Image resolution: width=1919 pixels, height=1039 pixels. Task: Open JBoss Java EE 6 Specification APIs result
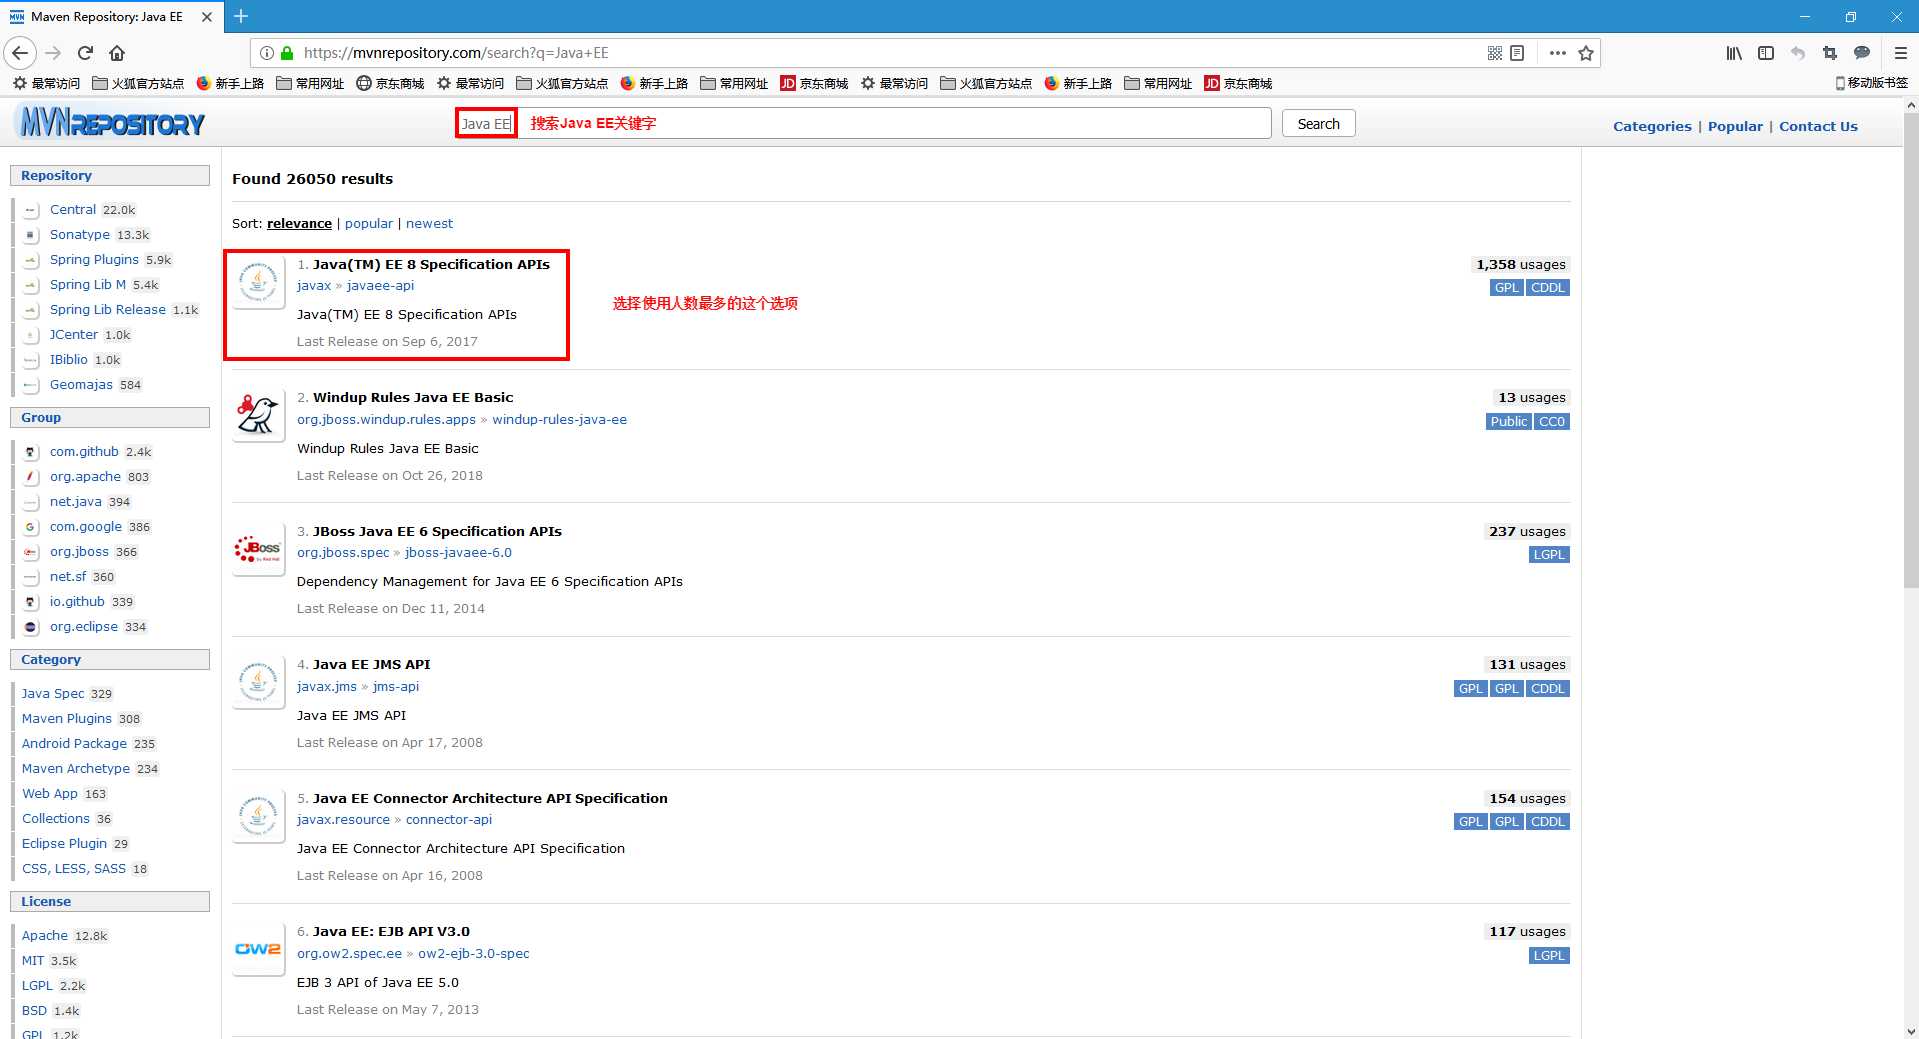[x=437, y=531]
